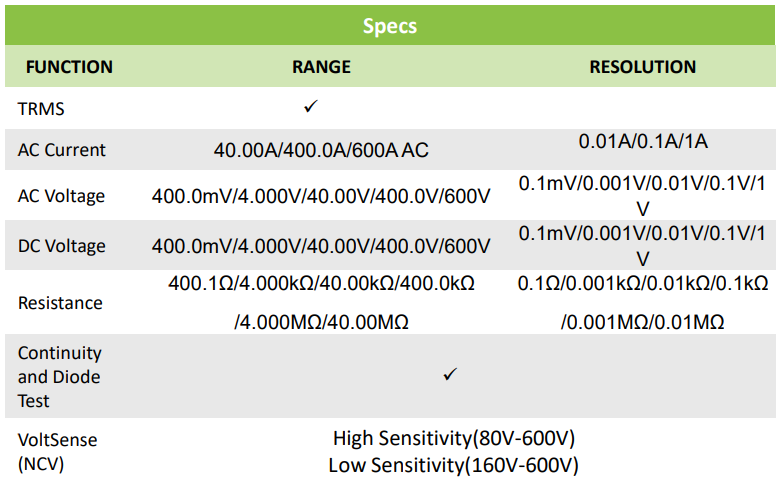777x489 pixels.
Task: Select the AC Voltage range values
Action: click(321, 196)
